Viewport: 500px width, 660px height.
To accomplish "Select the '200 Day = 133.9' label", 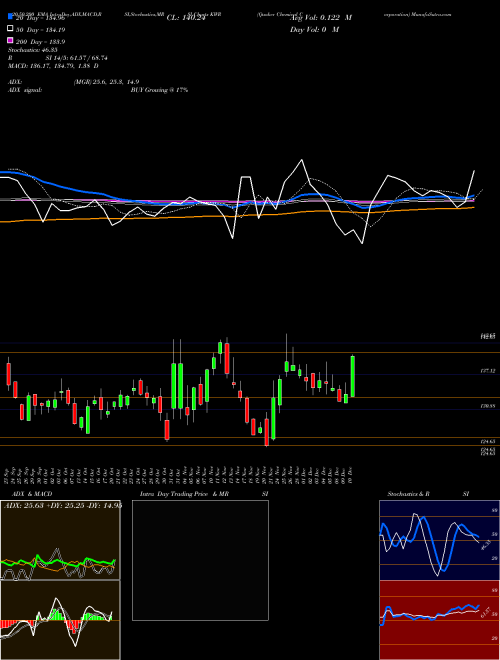I will point(41,42).
